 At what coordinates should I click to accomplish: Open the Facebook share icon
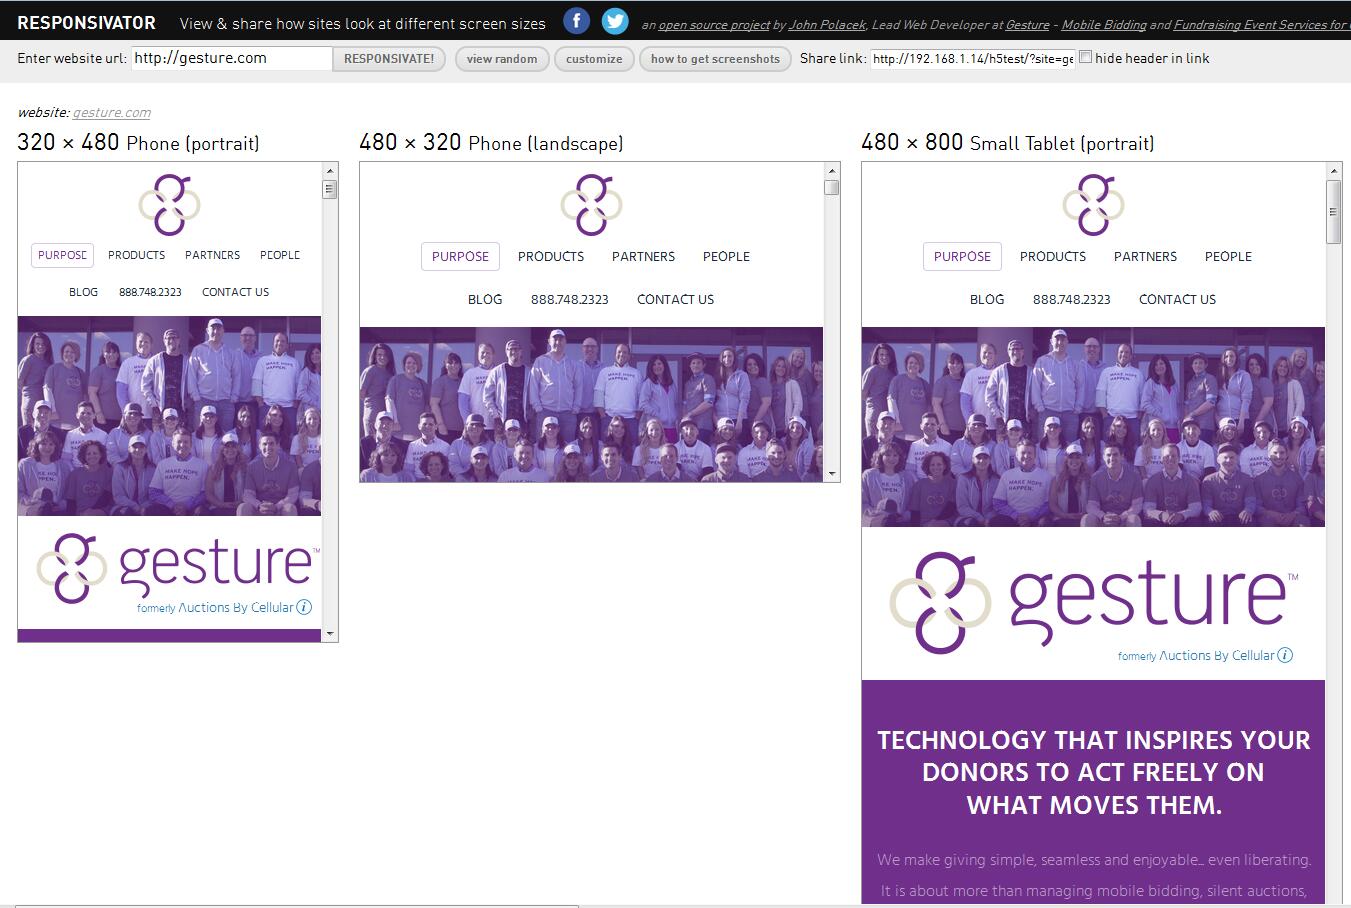point(576,21)
